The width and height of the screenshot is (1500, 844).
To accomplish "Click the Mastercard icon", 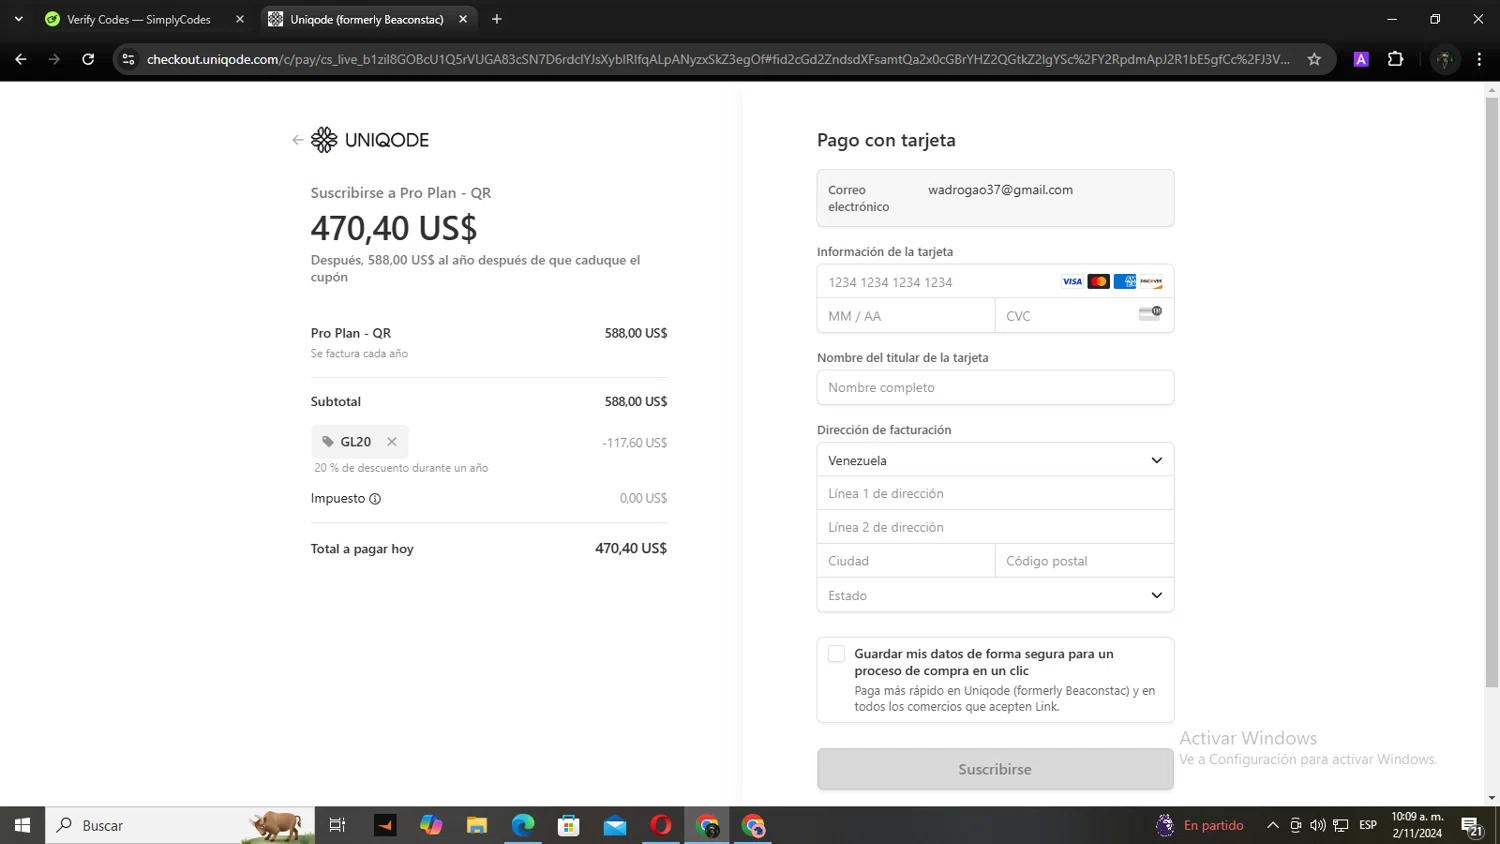I will coord(1099,282).
